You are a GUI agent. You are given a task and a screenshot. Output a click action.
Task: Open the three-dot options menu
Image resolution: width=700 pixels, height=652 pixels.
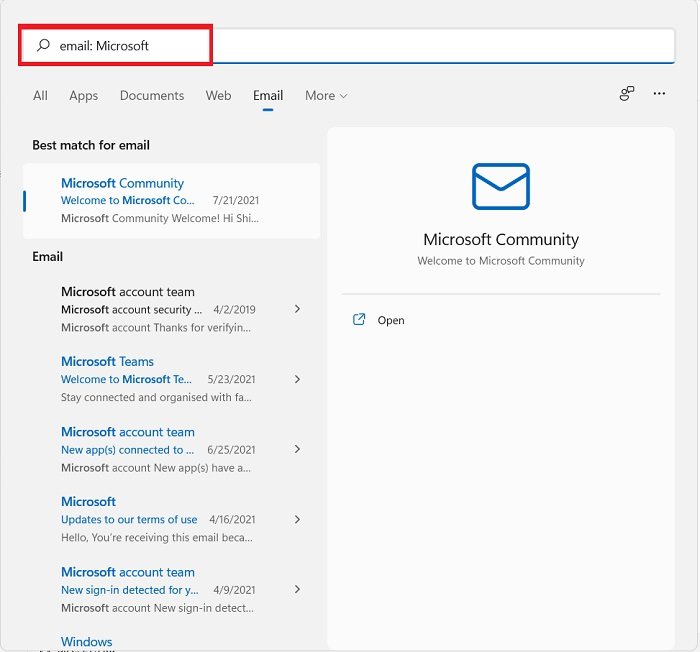click(x=659, y=93)
